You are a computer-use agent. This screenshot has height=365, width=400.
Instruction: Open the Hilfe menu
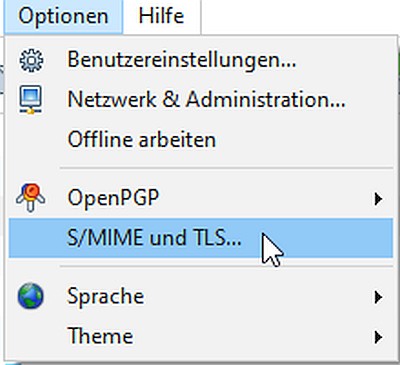162,17
